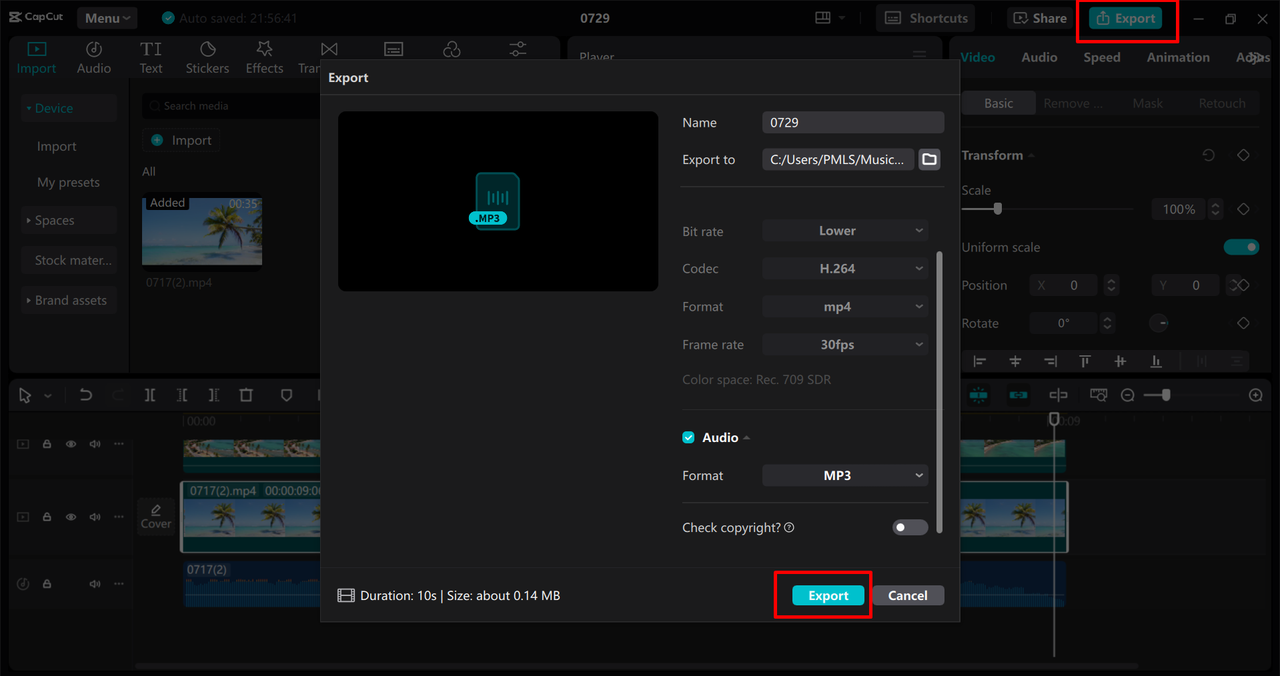
Task: Open the video Format mp4 dropdown
Action: [845, 307]
